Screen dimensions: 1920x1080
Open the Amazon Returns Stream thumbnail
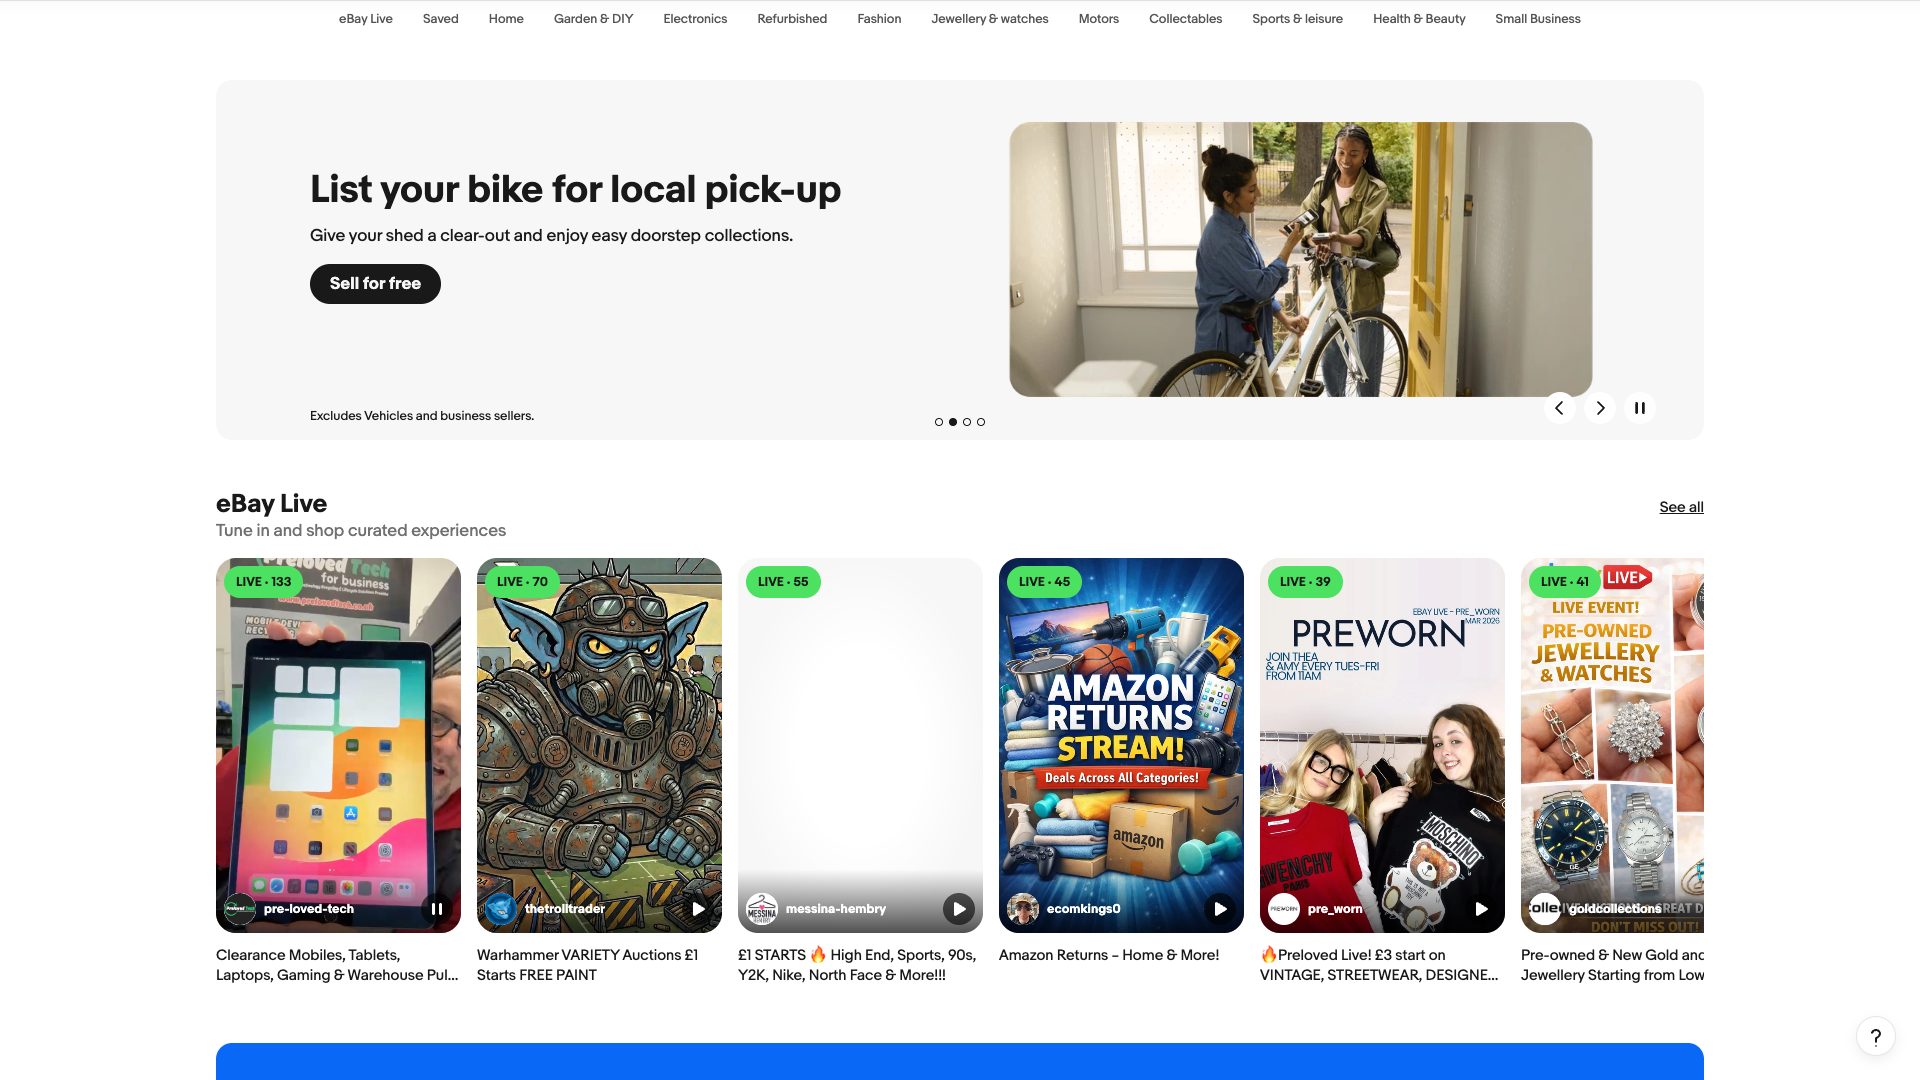click(1121, 730)
